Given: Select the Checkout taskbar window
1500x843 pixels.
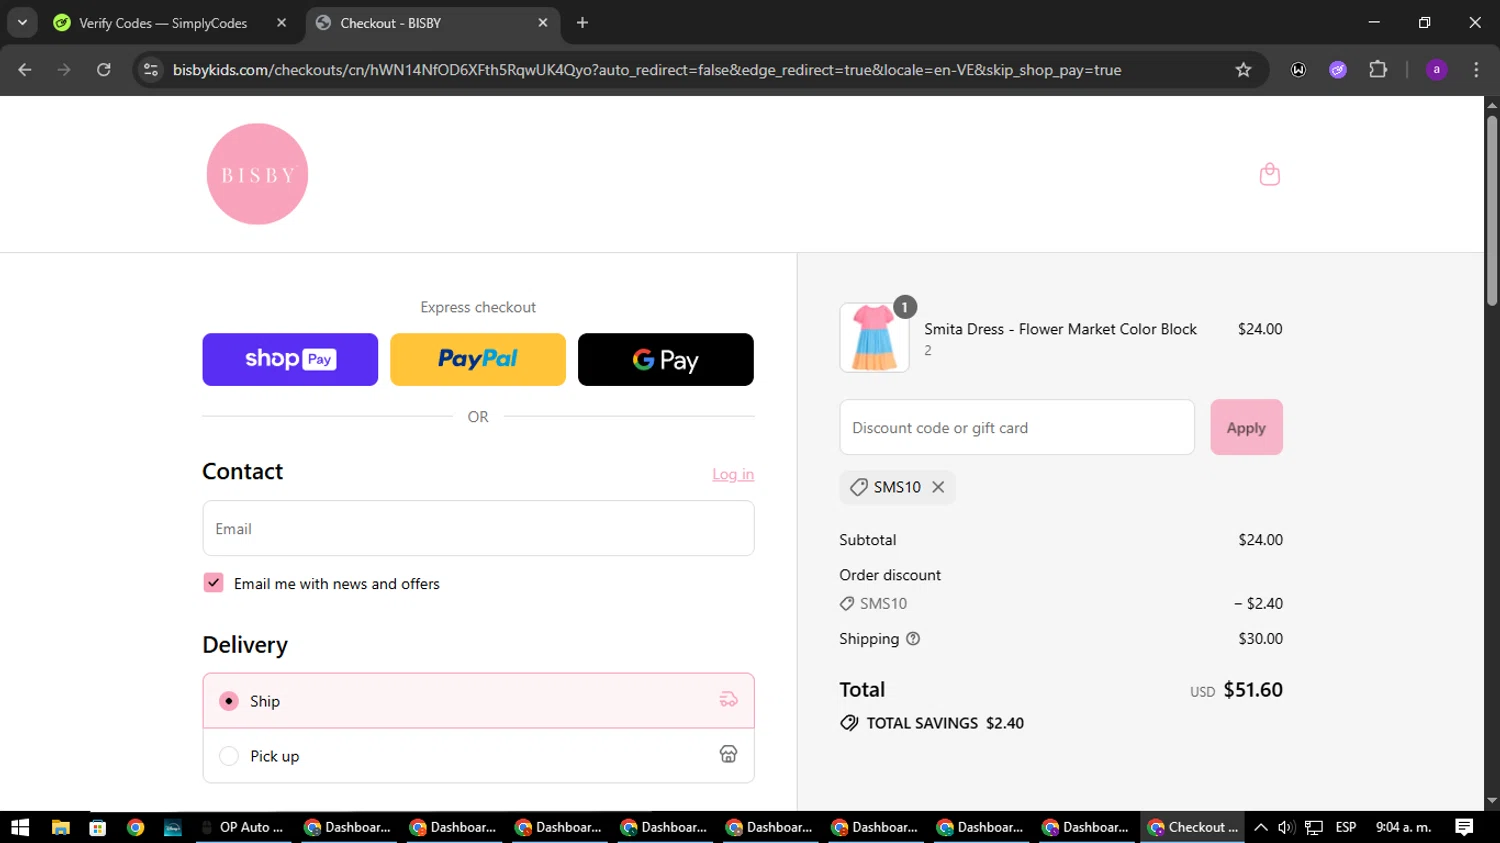Looking at the screenshot, I should [1193, 827].
